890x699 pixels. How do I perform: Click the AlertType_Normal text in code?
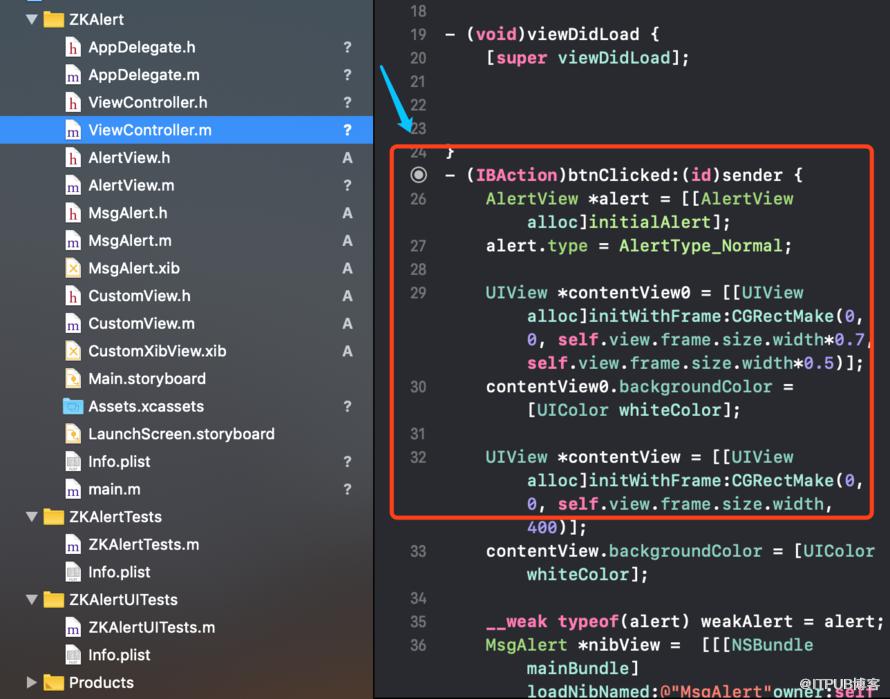tap(700, 246)
